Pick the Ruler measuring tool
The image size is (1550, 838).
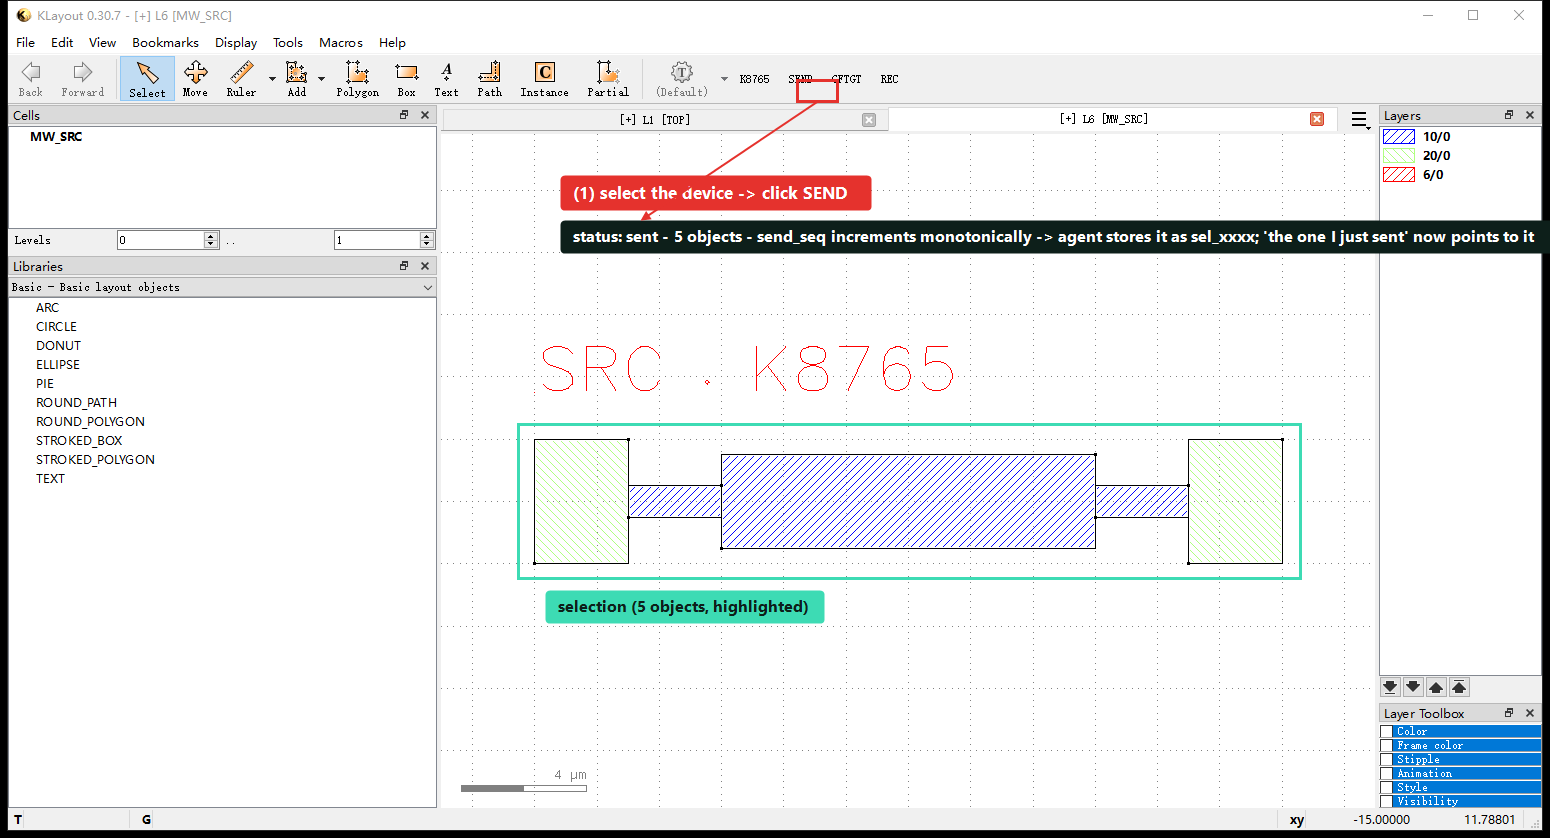[x=241, y=79]
